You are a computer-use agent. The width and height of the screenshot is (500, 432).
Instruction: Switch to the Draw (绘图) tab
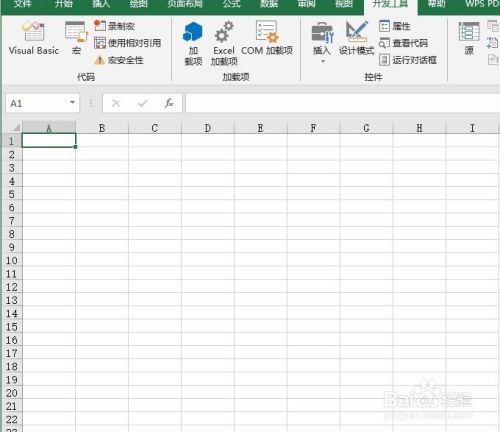(x=138, y=4)
